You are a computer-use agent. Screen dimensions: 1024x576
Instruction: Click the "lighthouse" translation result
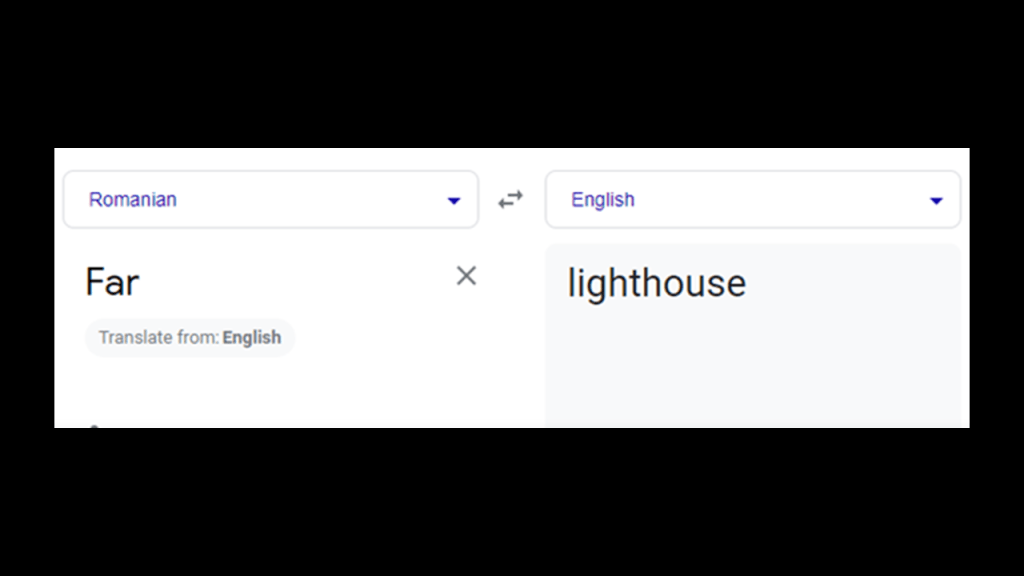point(657,284)
